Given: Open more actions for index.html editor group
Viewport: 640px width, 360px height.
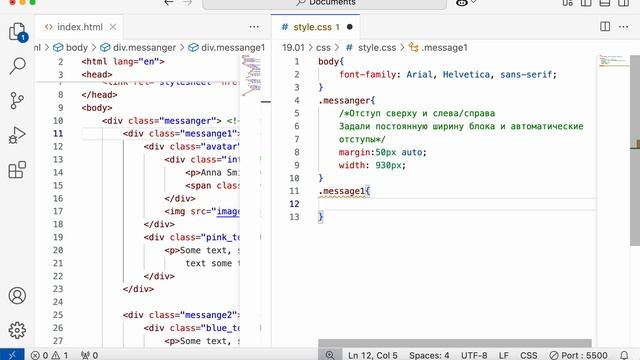Looking at the screenshot, I should [x=254, y=27].
